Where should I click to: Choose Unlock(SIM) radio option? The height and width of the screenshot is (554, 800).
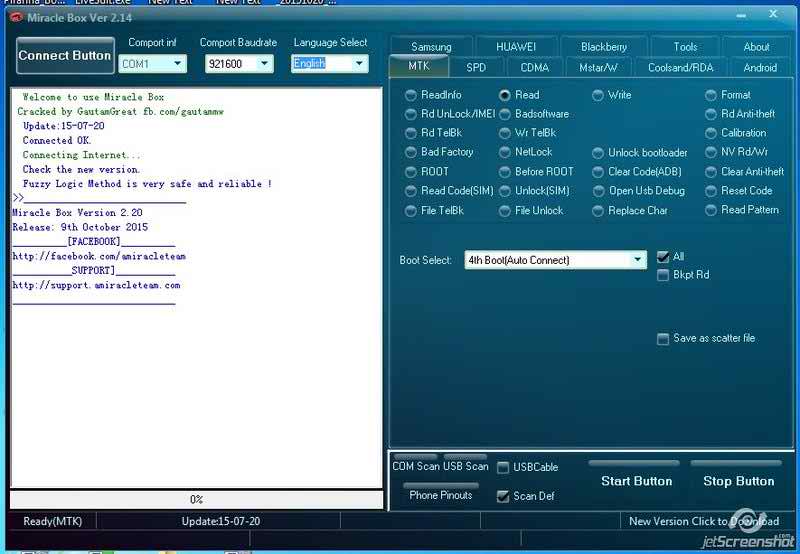tap(534, 191)
